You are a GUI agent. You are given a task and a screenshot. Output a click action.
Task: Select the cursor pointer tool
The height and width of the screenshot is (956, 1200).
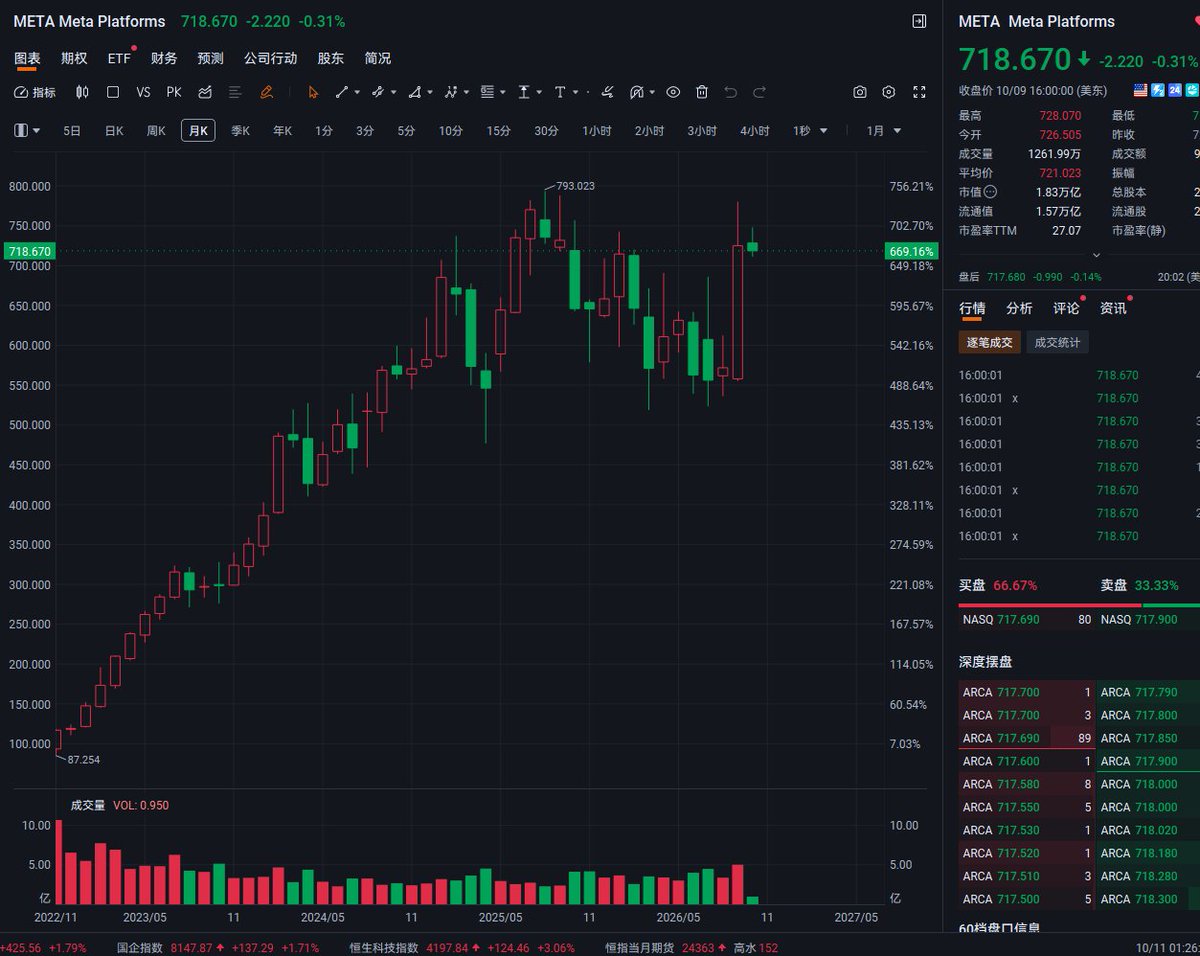[313, 92]
